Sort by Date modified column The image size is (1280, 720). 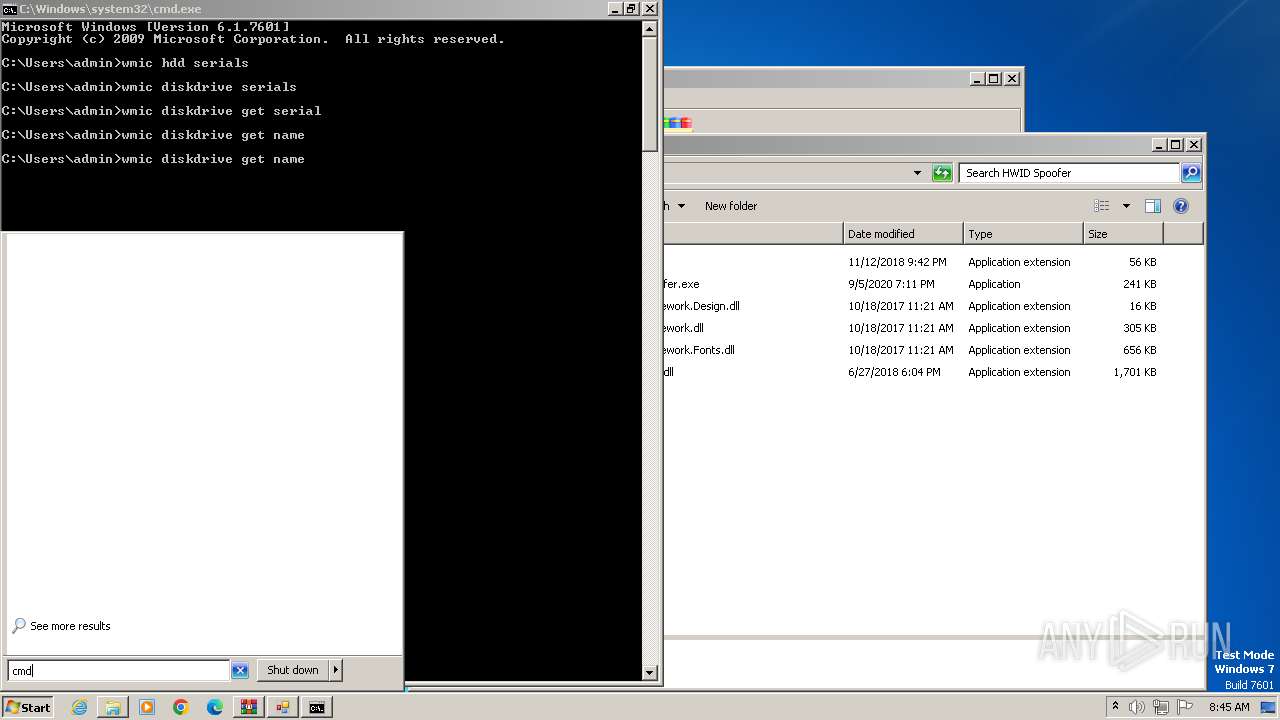coord(903,234)
